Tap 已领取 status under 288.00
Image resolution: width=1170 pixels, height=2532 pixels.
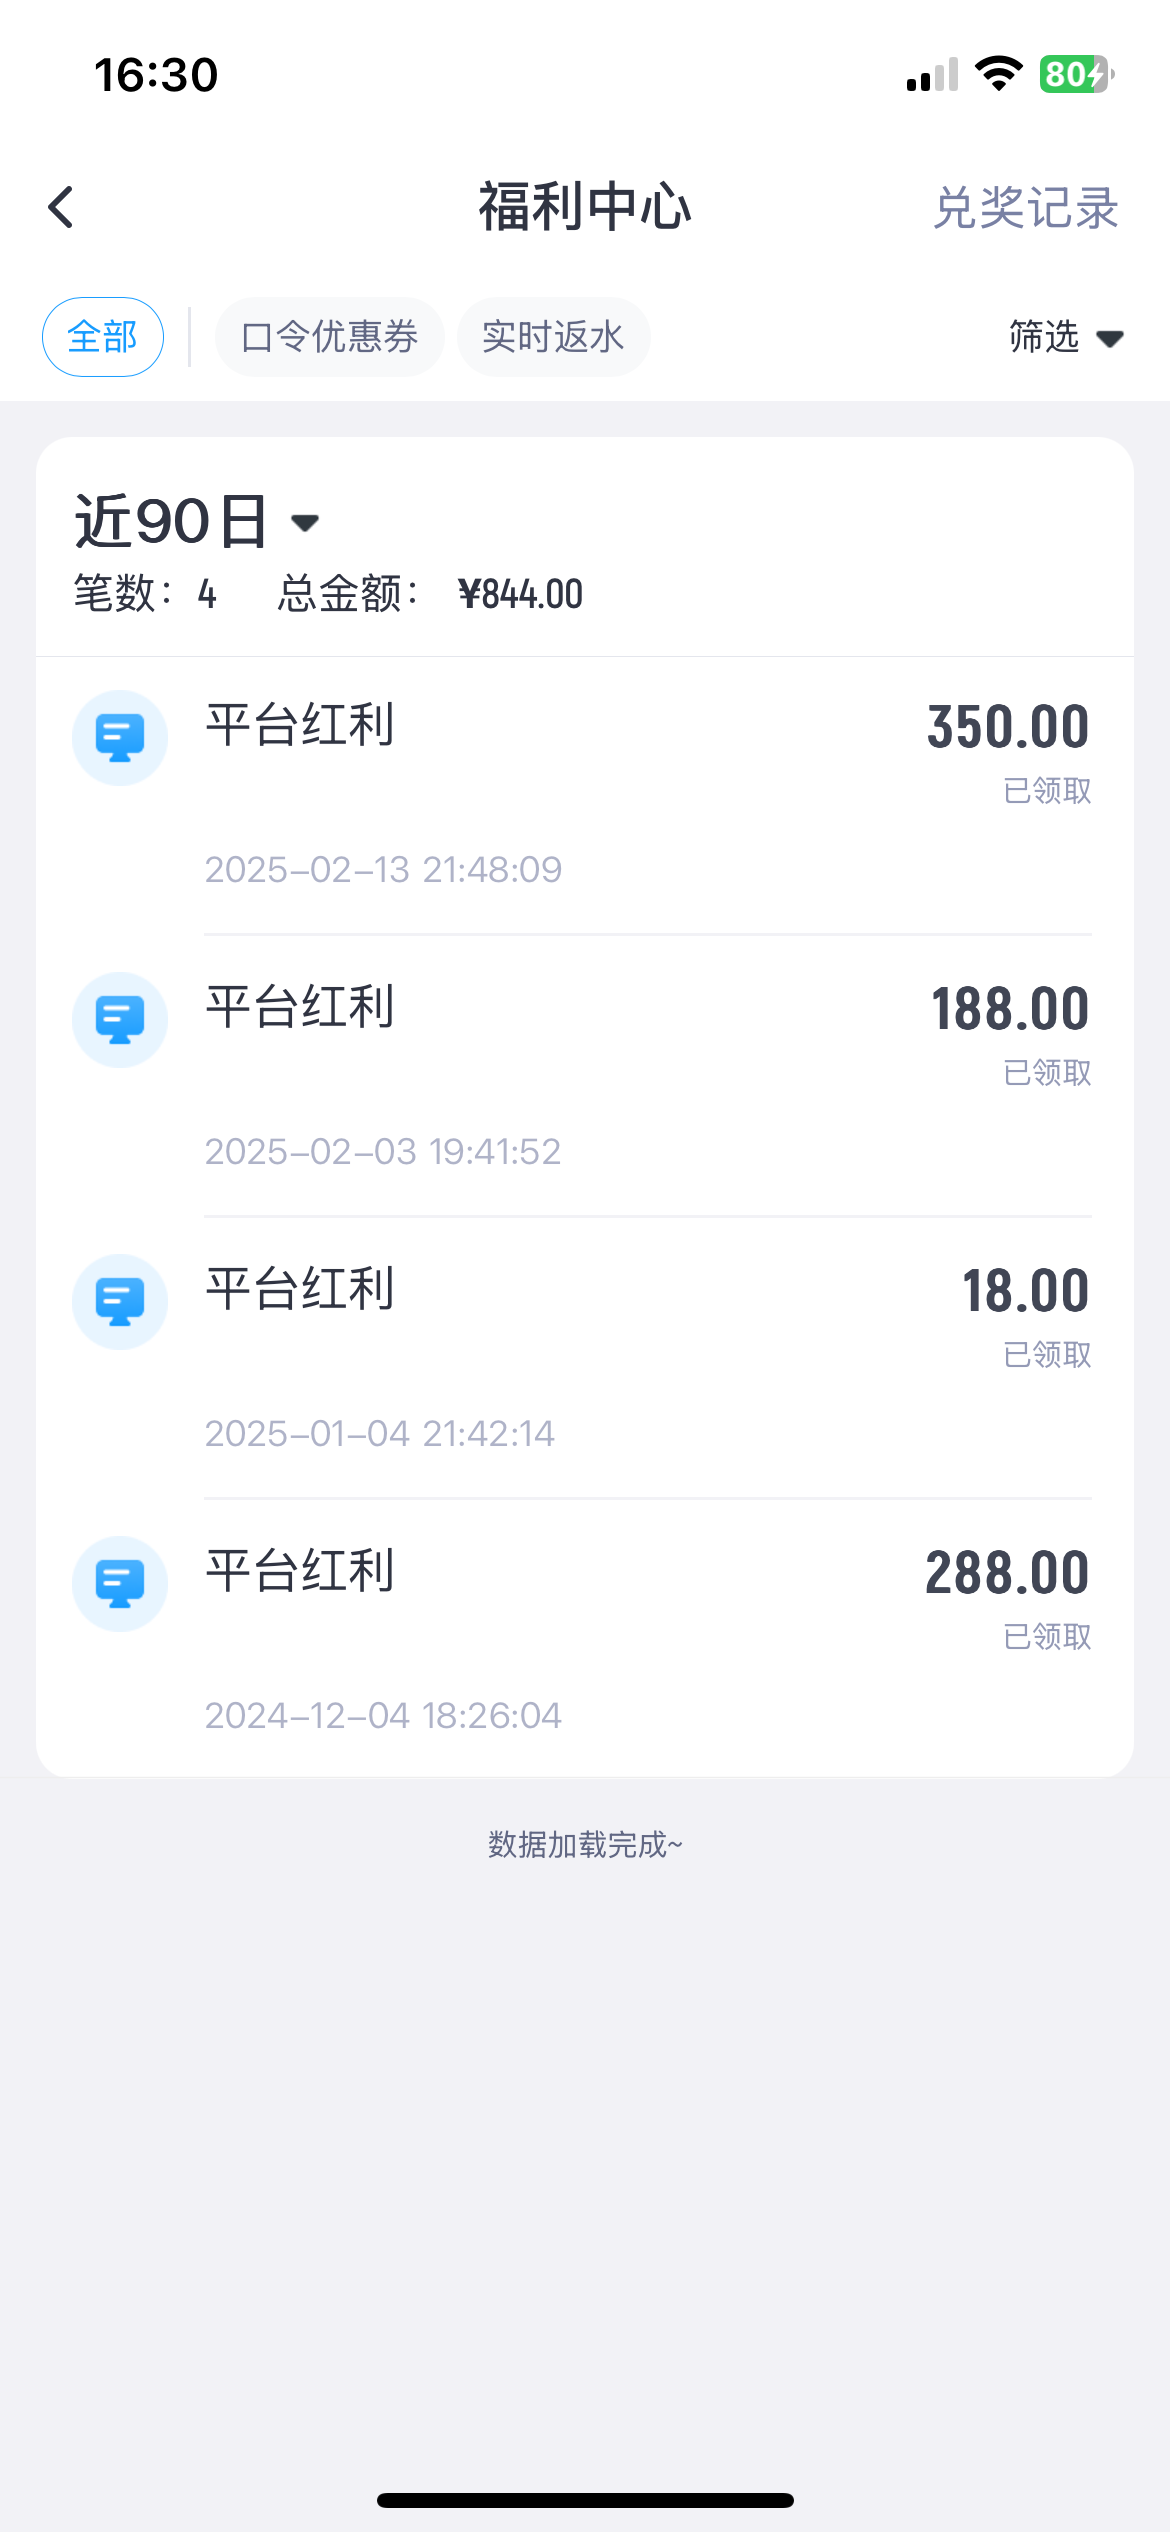click(1047, 1636)
